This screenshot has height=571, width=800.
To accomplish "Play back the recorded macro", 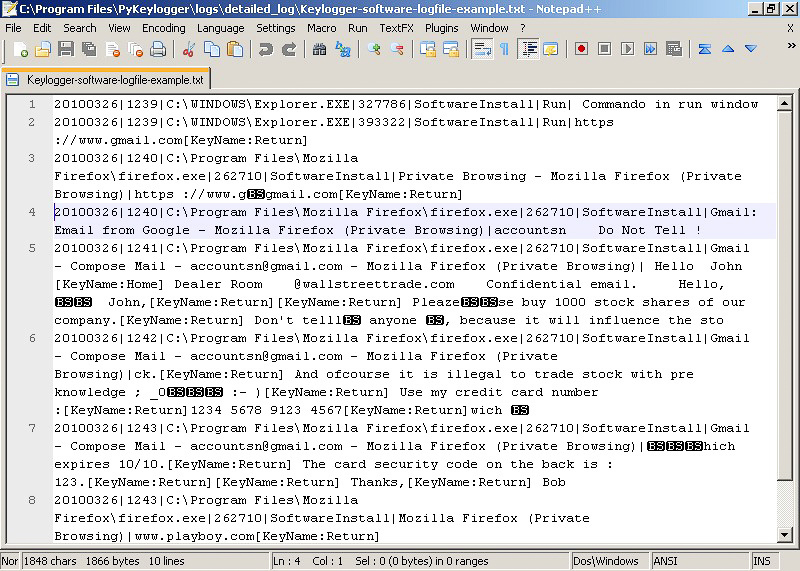I will pos(628,49).
